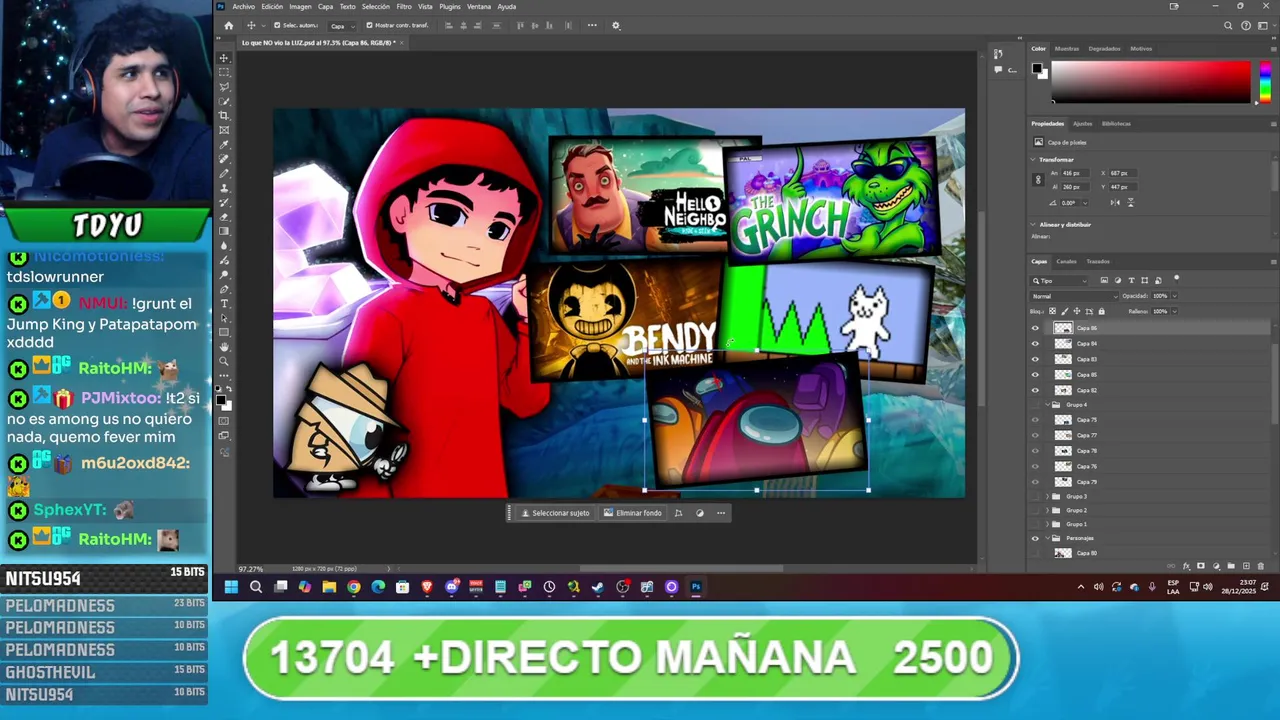Flip horizontally in the Transformar section
This screenshot has height=720, width=1280.
click(1115, 203)
